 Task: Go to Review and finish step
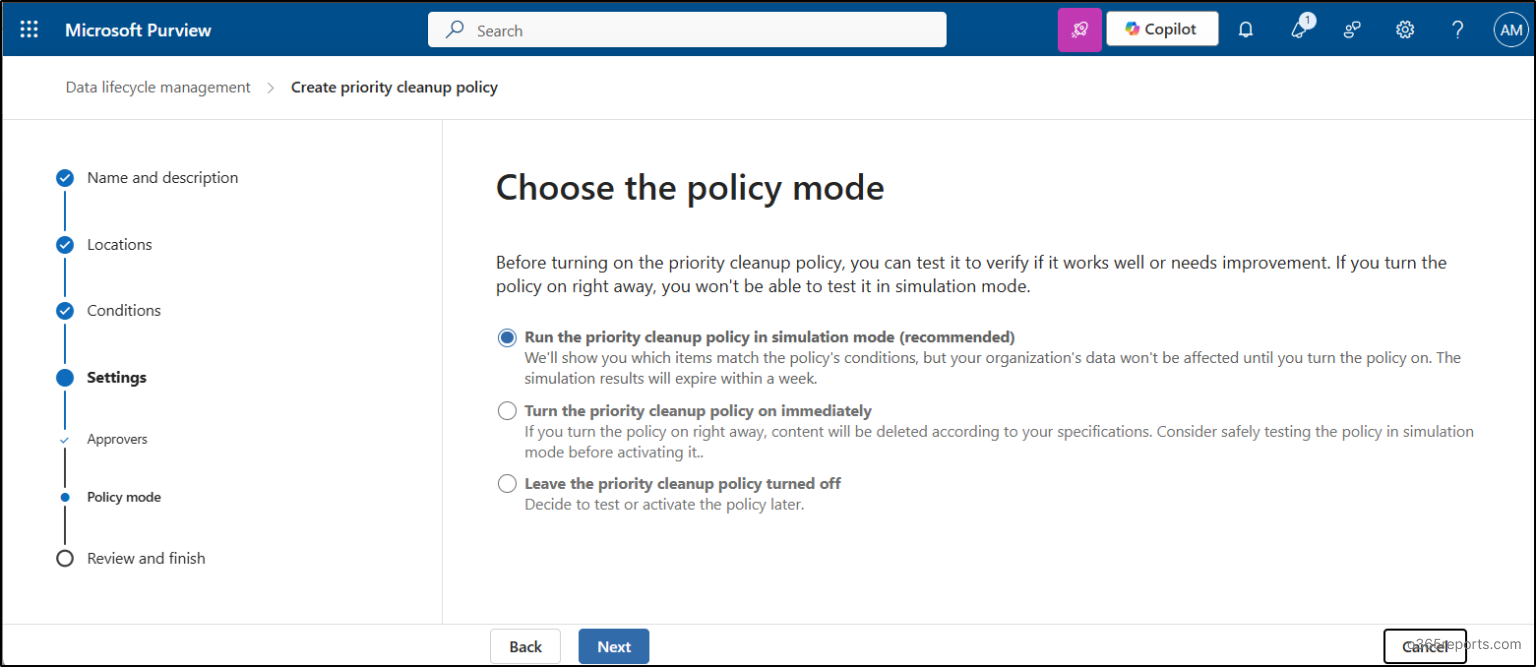click(x=146, y=558)
